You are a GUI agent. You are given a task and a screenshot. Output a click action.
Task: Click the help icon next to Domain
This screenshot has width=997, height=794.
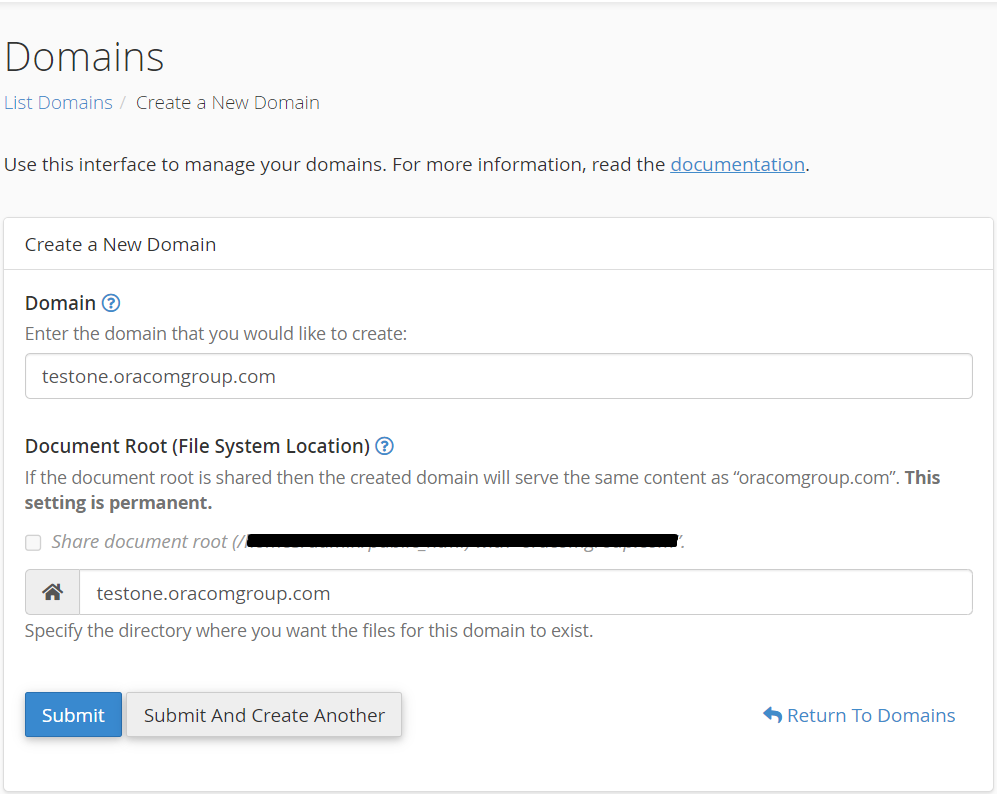(111, 303)
